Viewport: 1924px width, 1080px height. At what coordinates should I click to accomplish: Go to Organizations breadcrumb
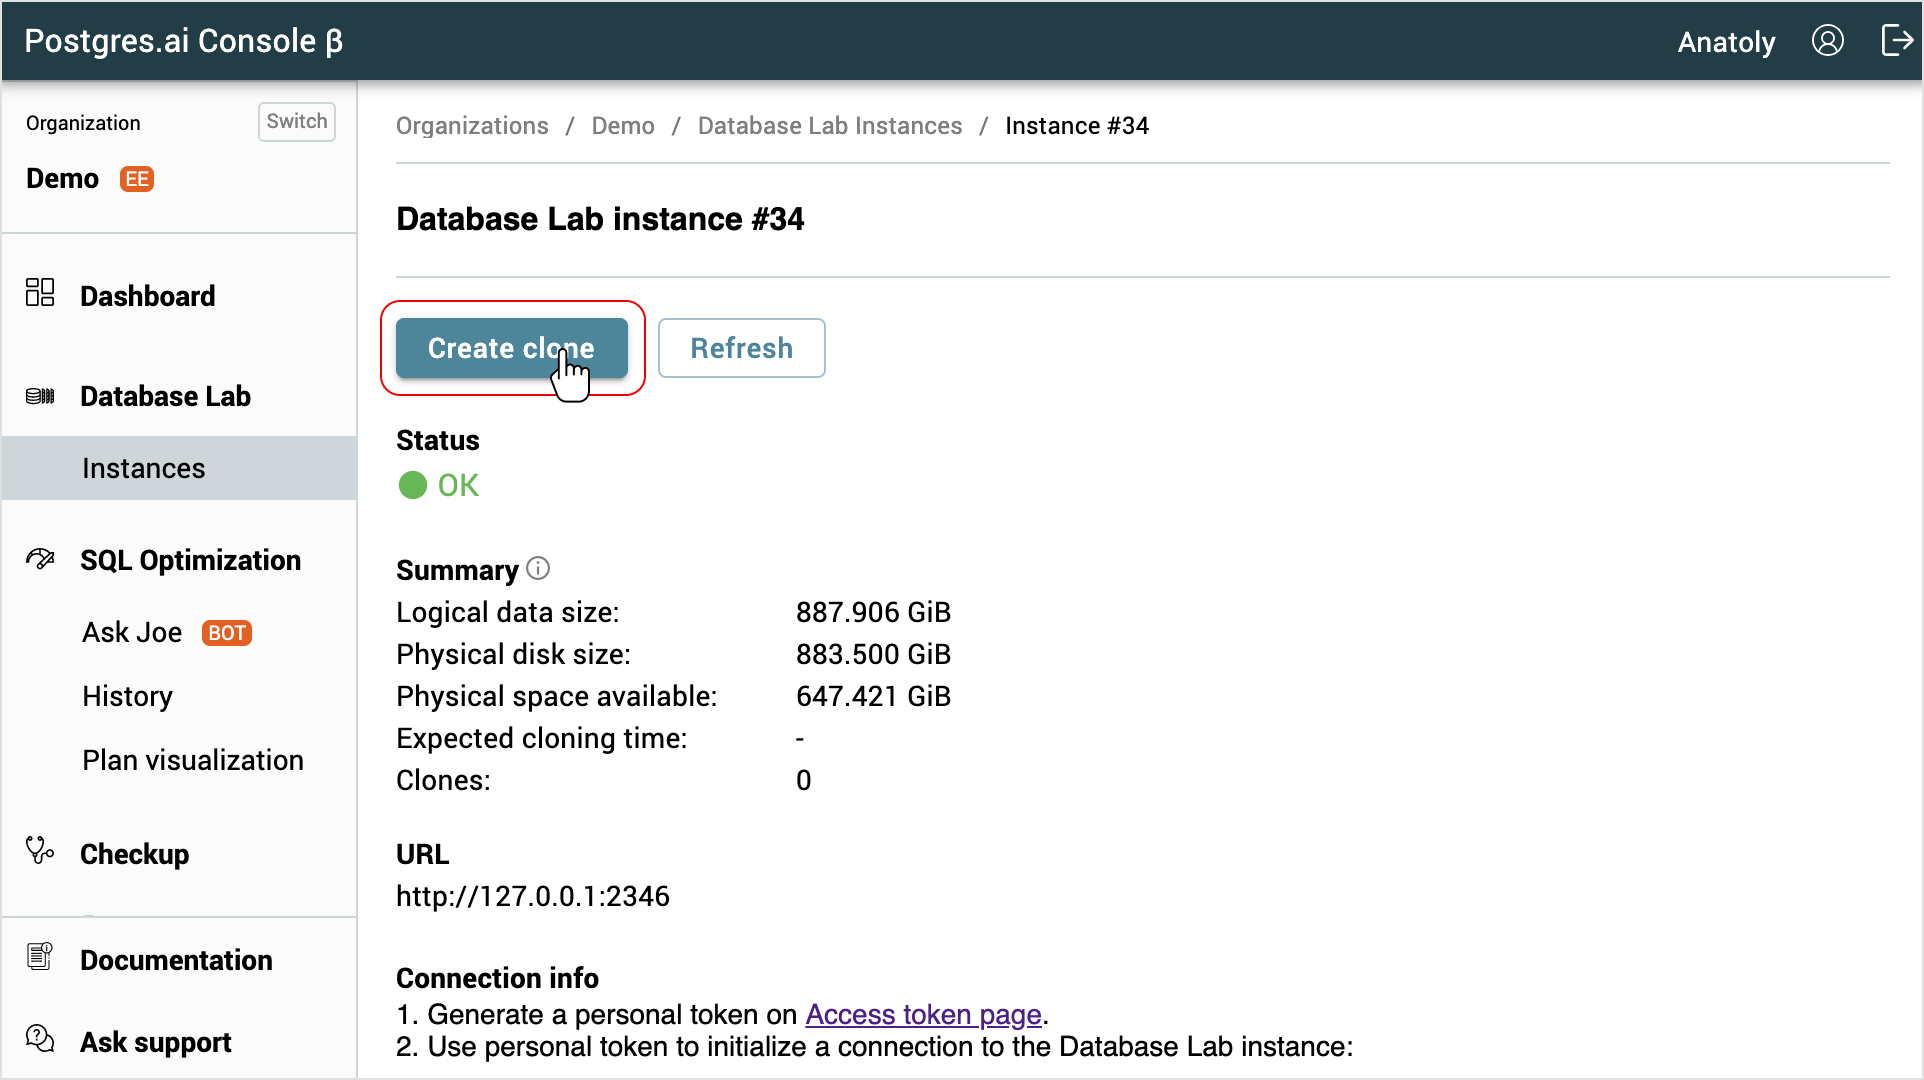point(472,126)
